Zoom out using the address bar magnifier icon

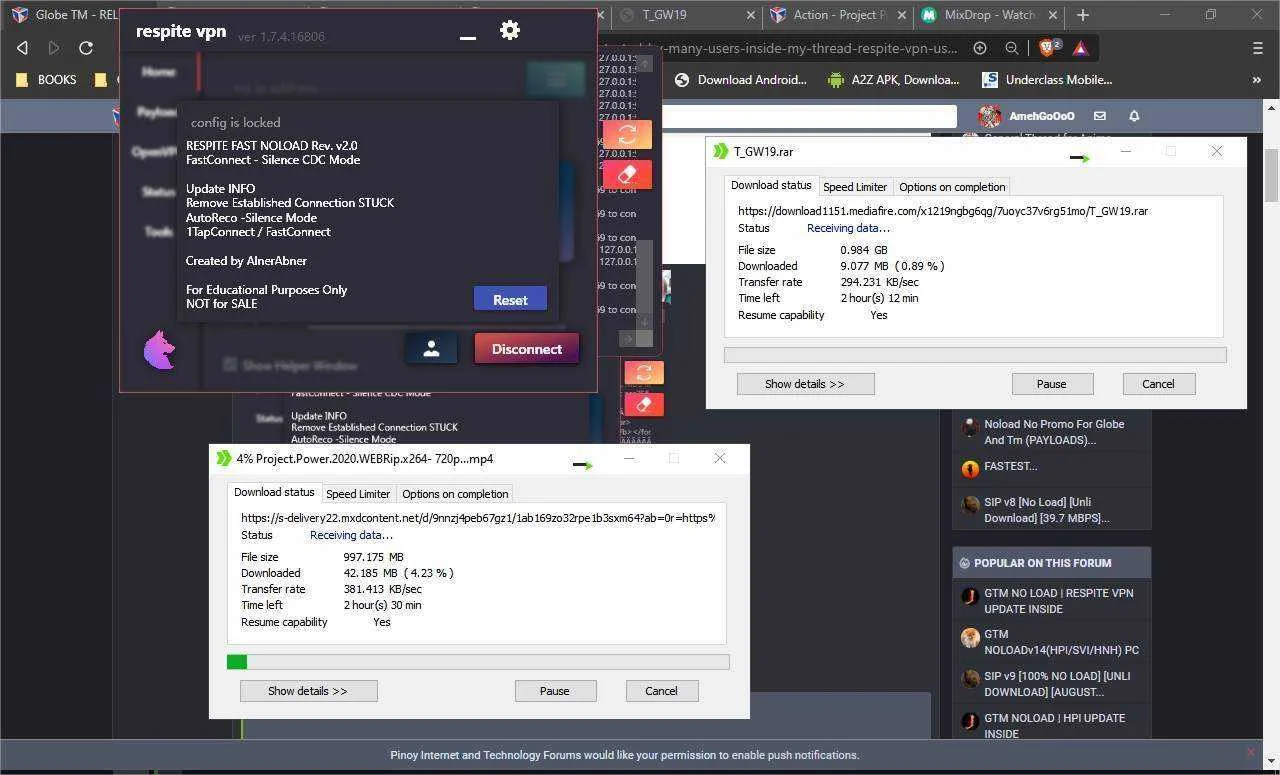point(1012,48)
